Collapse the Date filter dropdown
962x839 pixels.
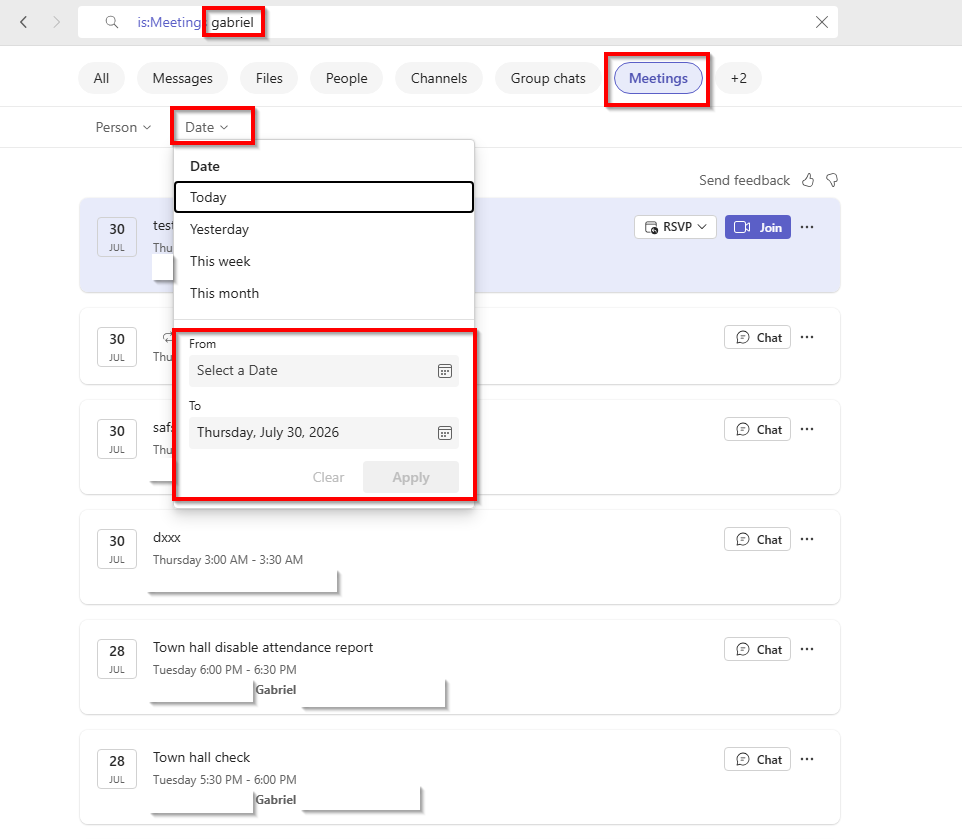[206, 128]
